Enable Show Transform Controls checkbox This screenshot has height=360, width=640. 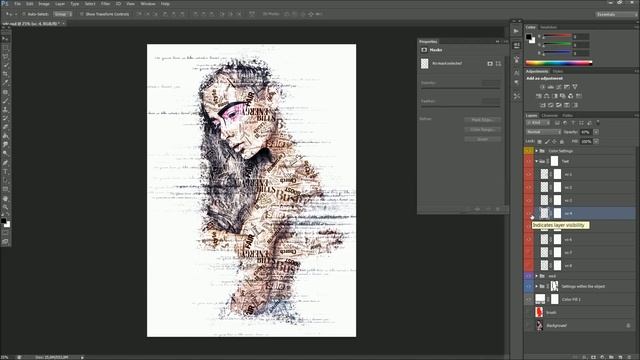click(x=82, y=14)
